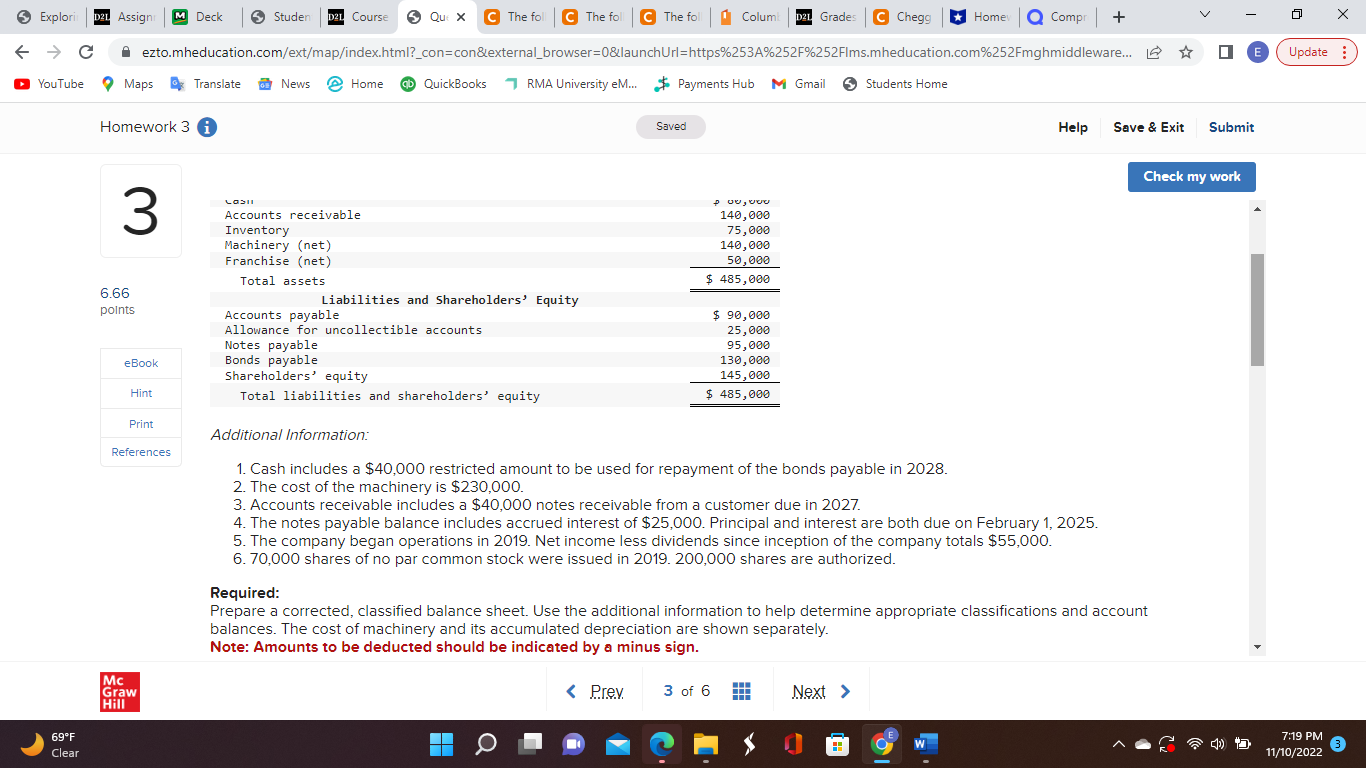Open the Payments Hub bookmark
This screenshot has width=1366, height=768.
click(704, 84)
